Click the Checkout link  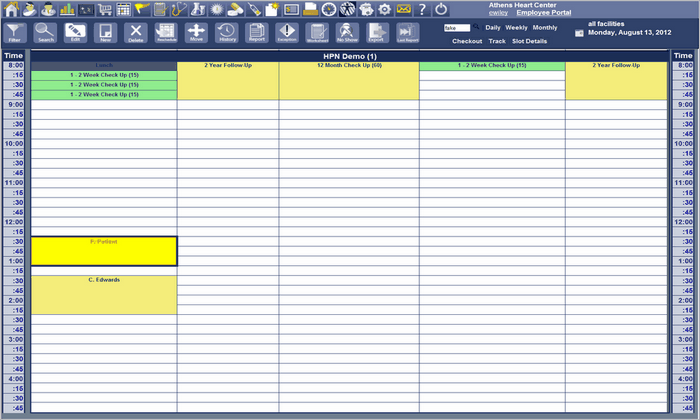pos(467,41)
